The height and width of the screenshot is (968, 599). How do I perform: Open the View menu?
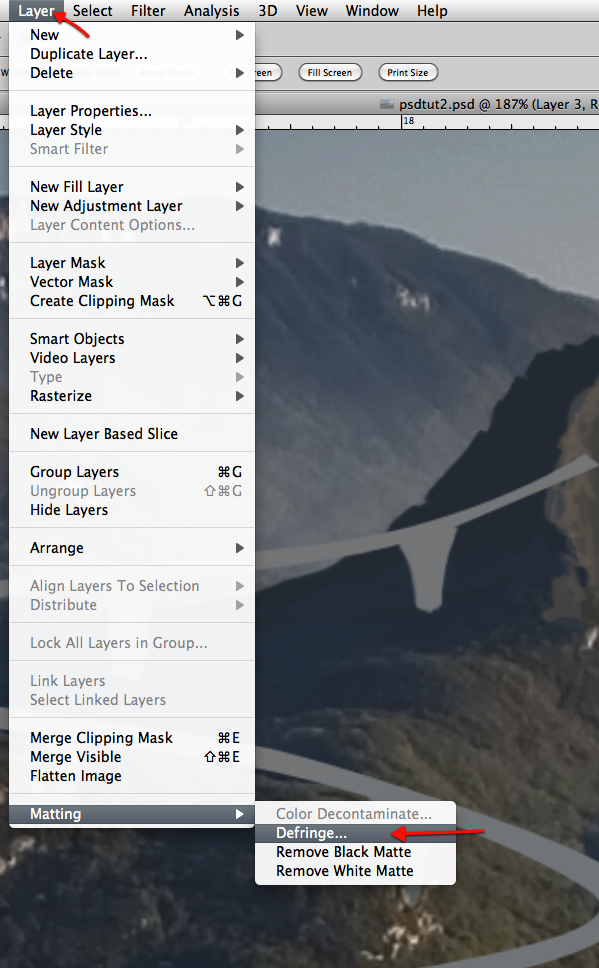312,10
